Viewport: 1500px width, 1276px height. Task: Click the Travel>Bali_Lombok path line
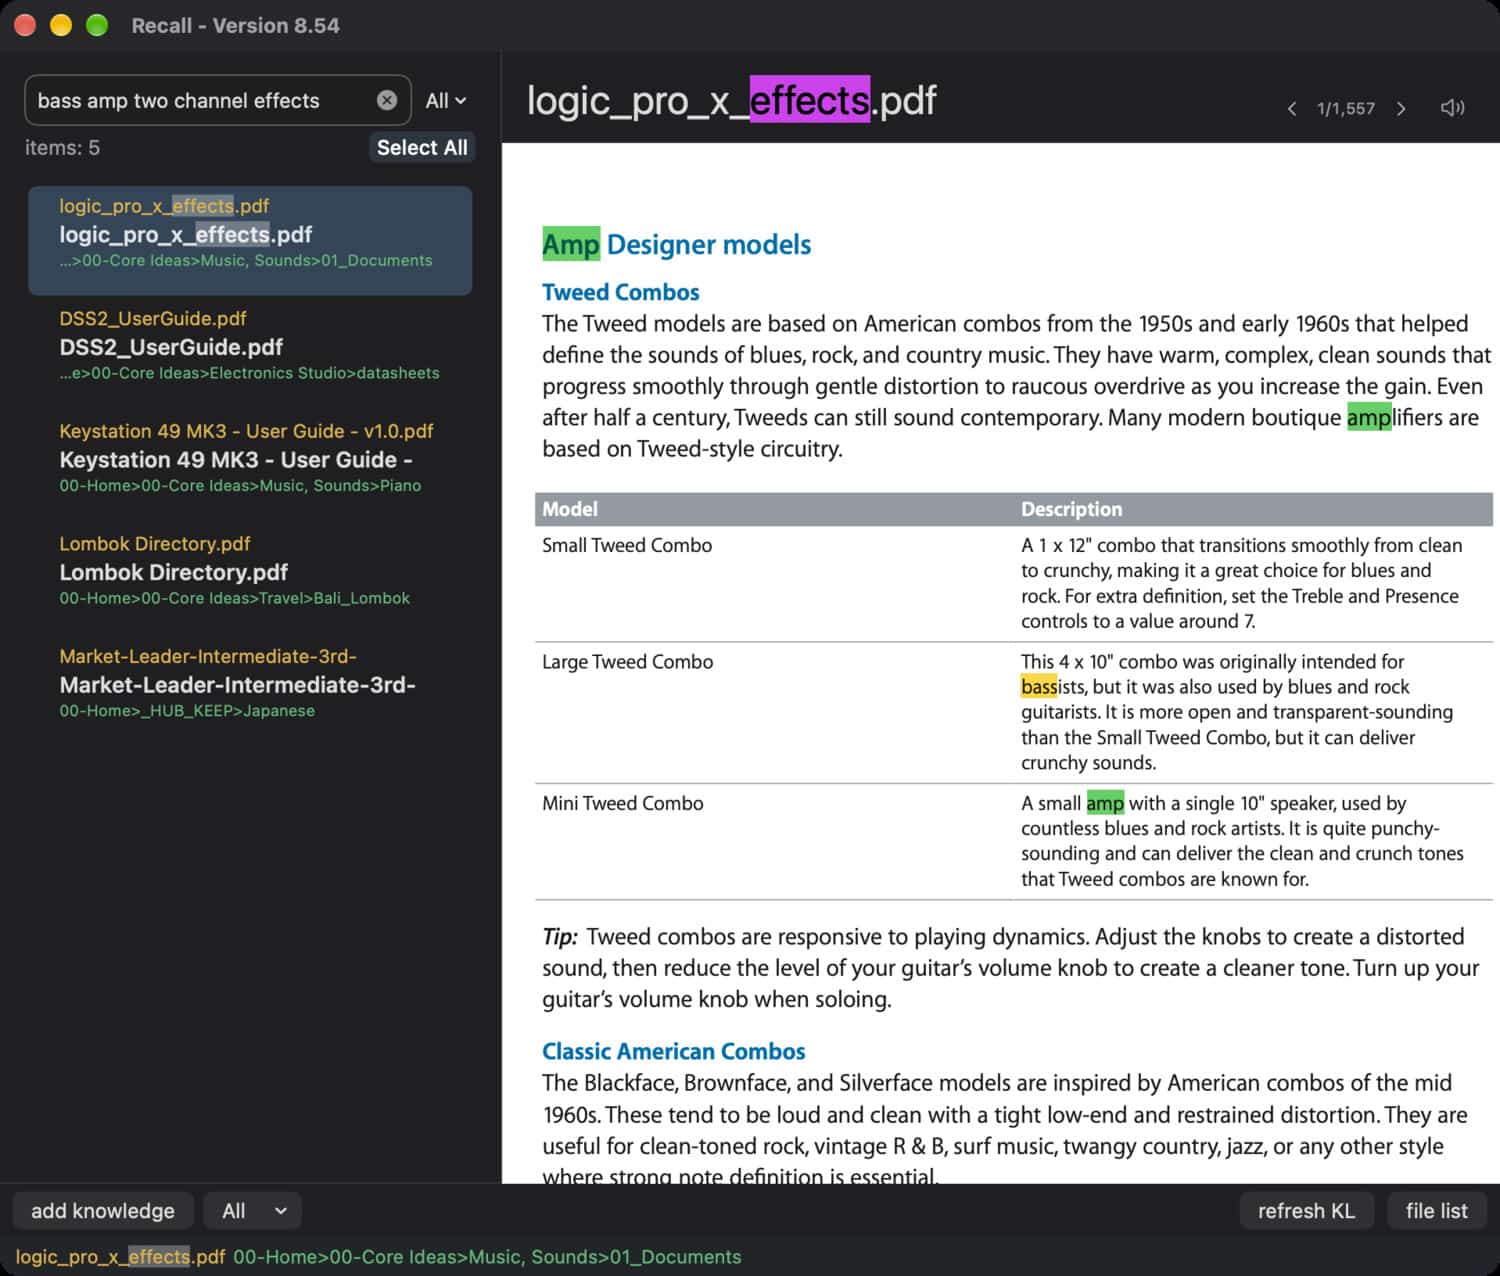pos(234,598)
